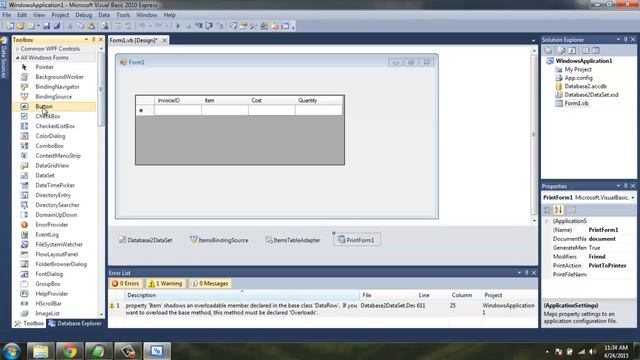The image size is (640, 360).
Task: Open the Project menu
Action: 60,15
